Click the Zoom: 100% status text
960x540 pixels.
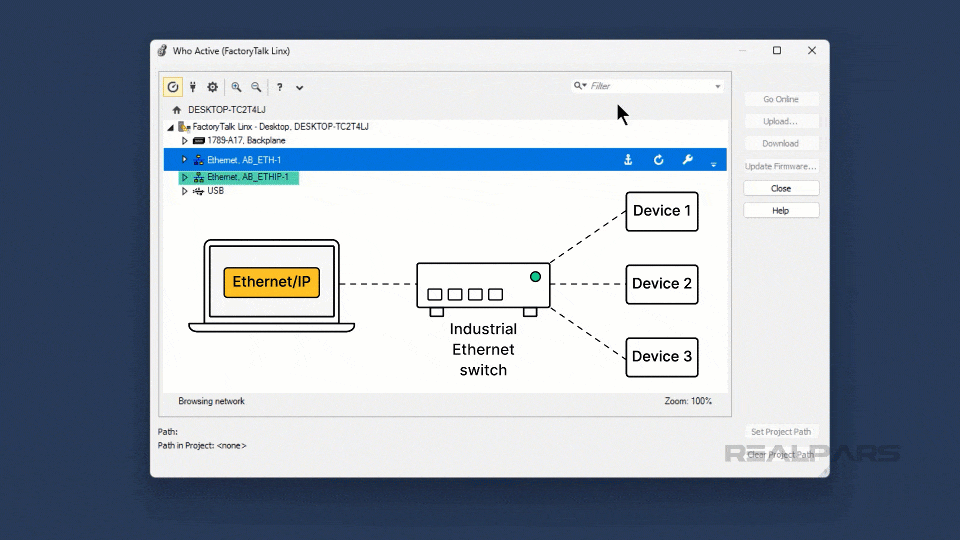click(688, 401)
